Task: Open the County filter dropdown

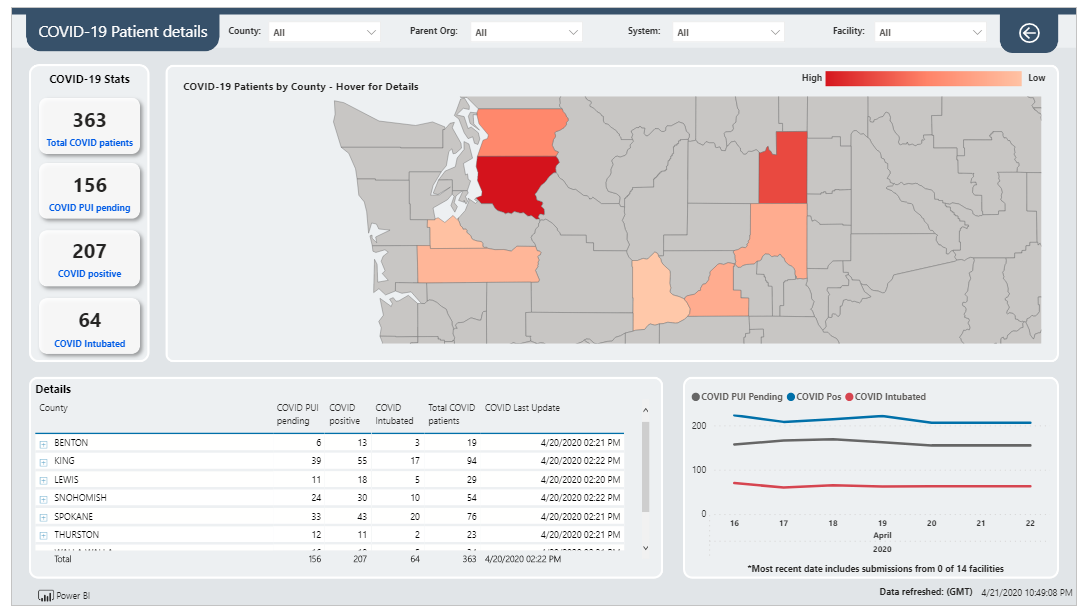Action: [x=324, y=32]
